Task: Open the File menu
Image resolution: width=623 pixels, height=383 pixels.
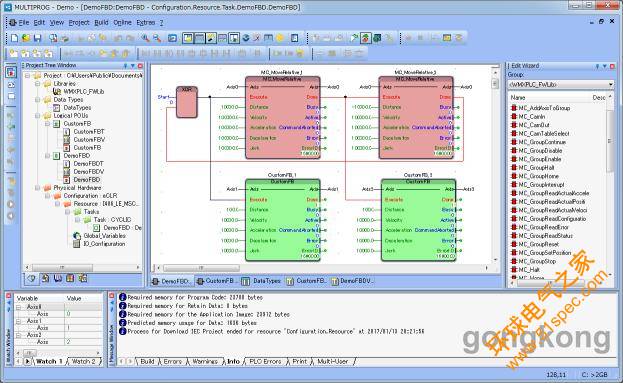Action: click(24, 23)
